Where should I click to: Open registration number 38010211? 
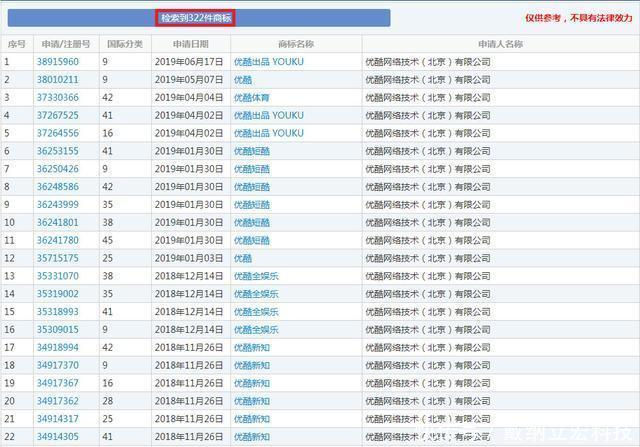58,80
